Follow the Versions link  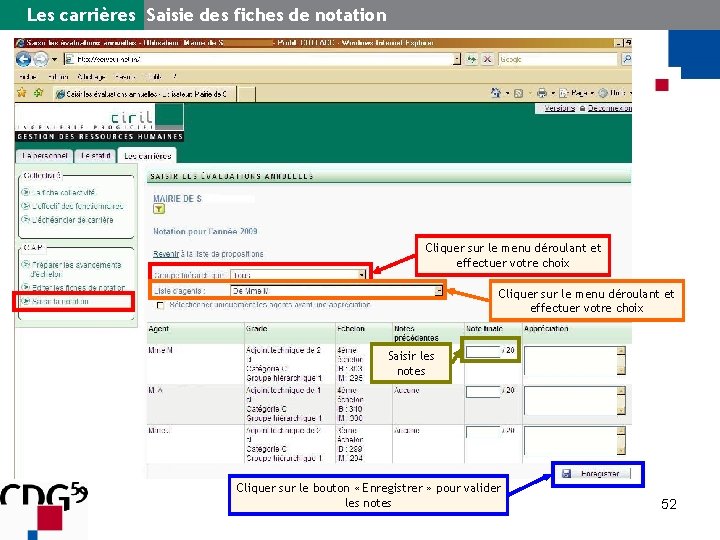tap(559, 108)
